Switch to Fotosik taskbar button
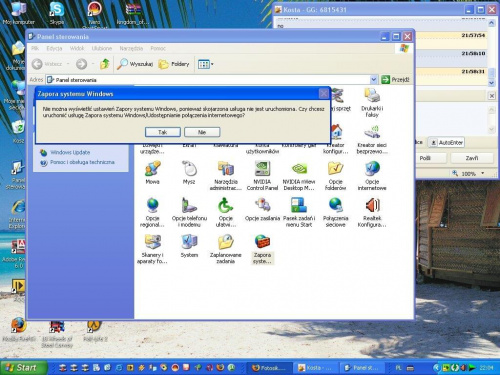The image size is (500, 375). (x=270, y=368)
